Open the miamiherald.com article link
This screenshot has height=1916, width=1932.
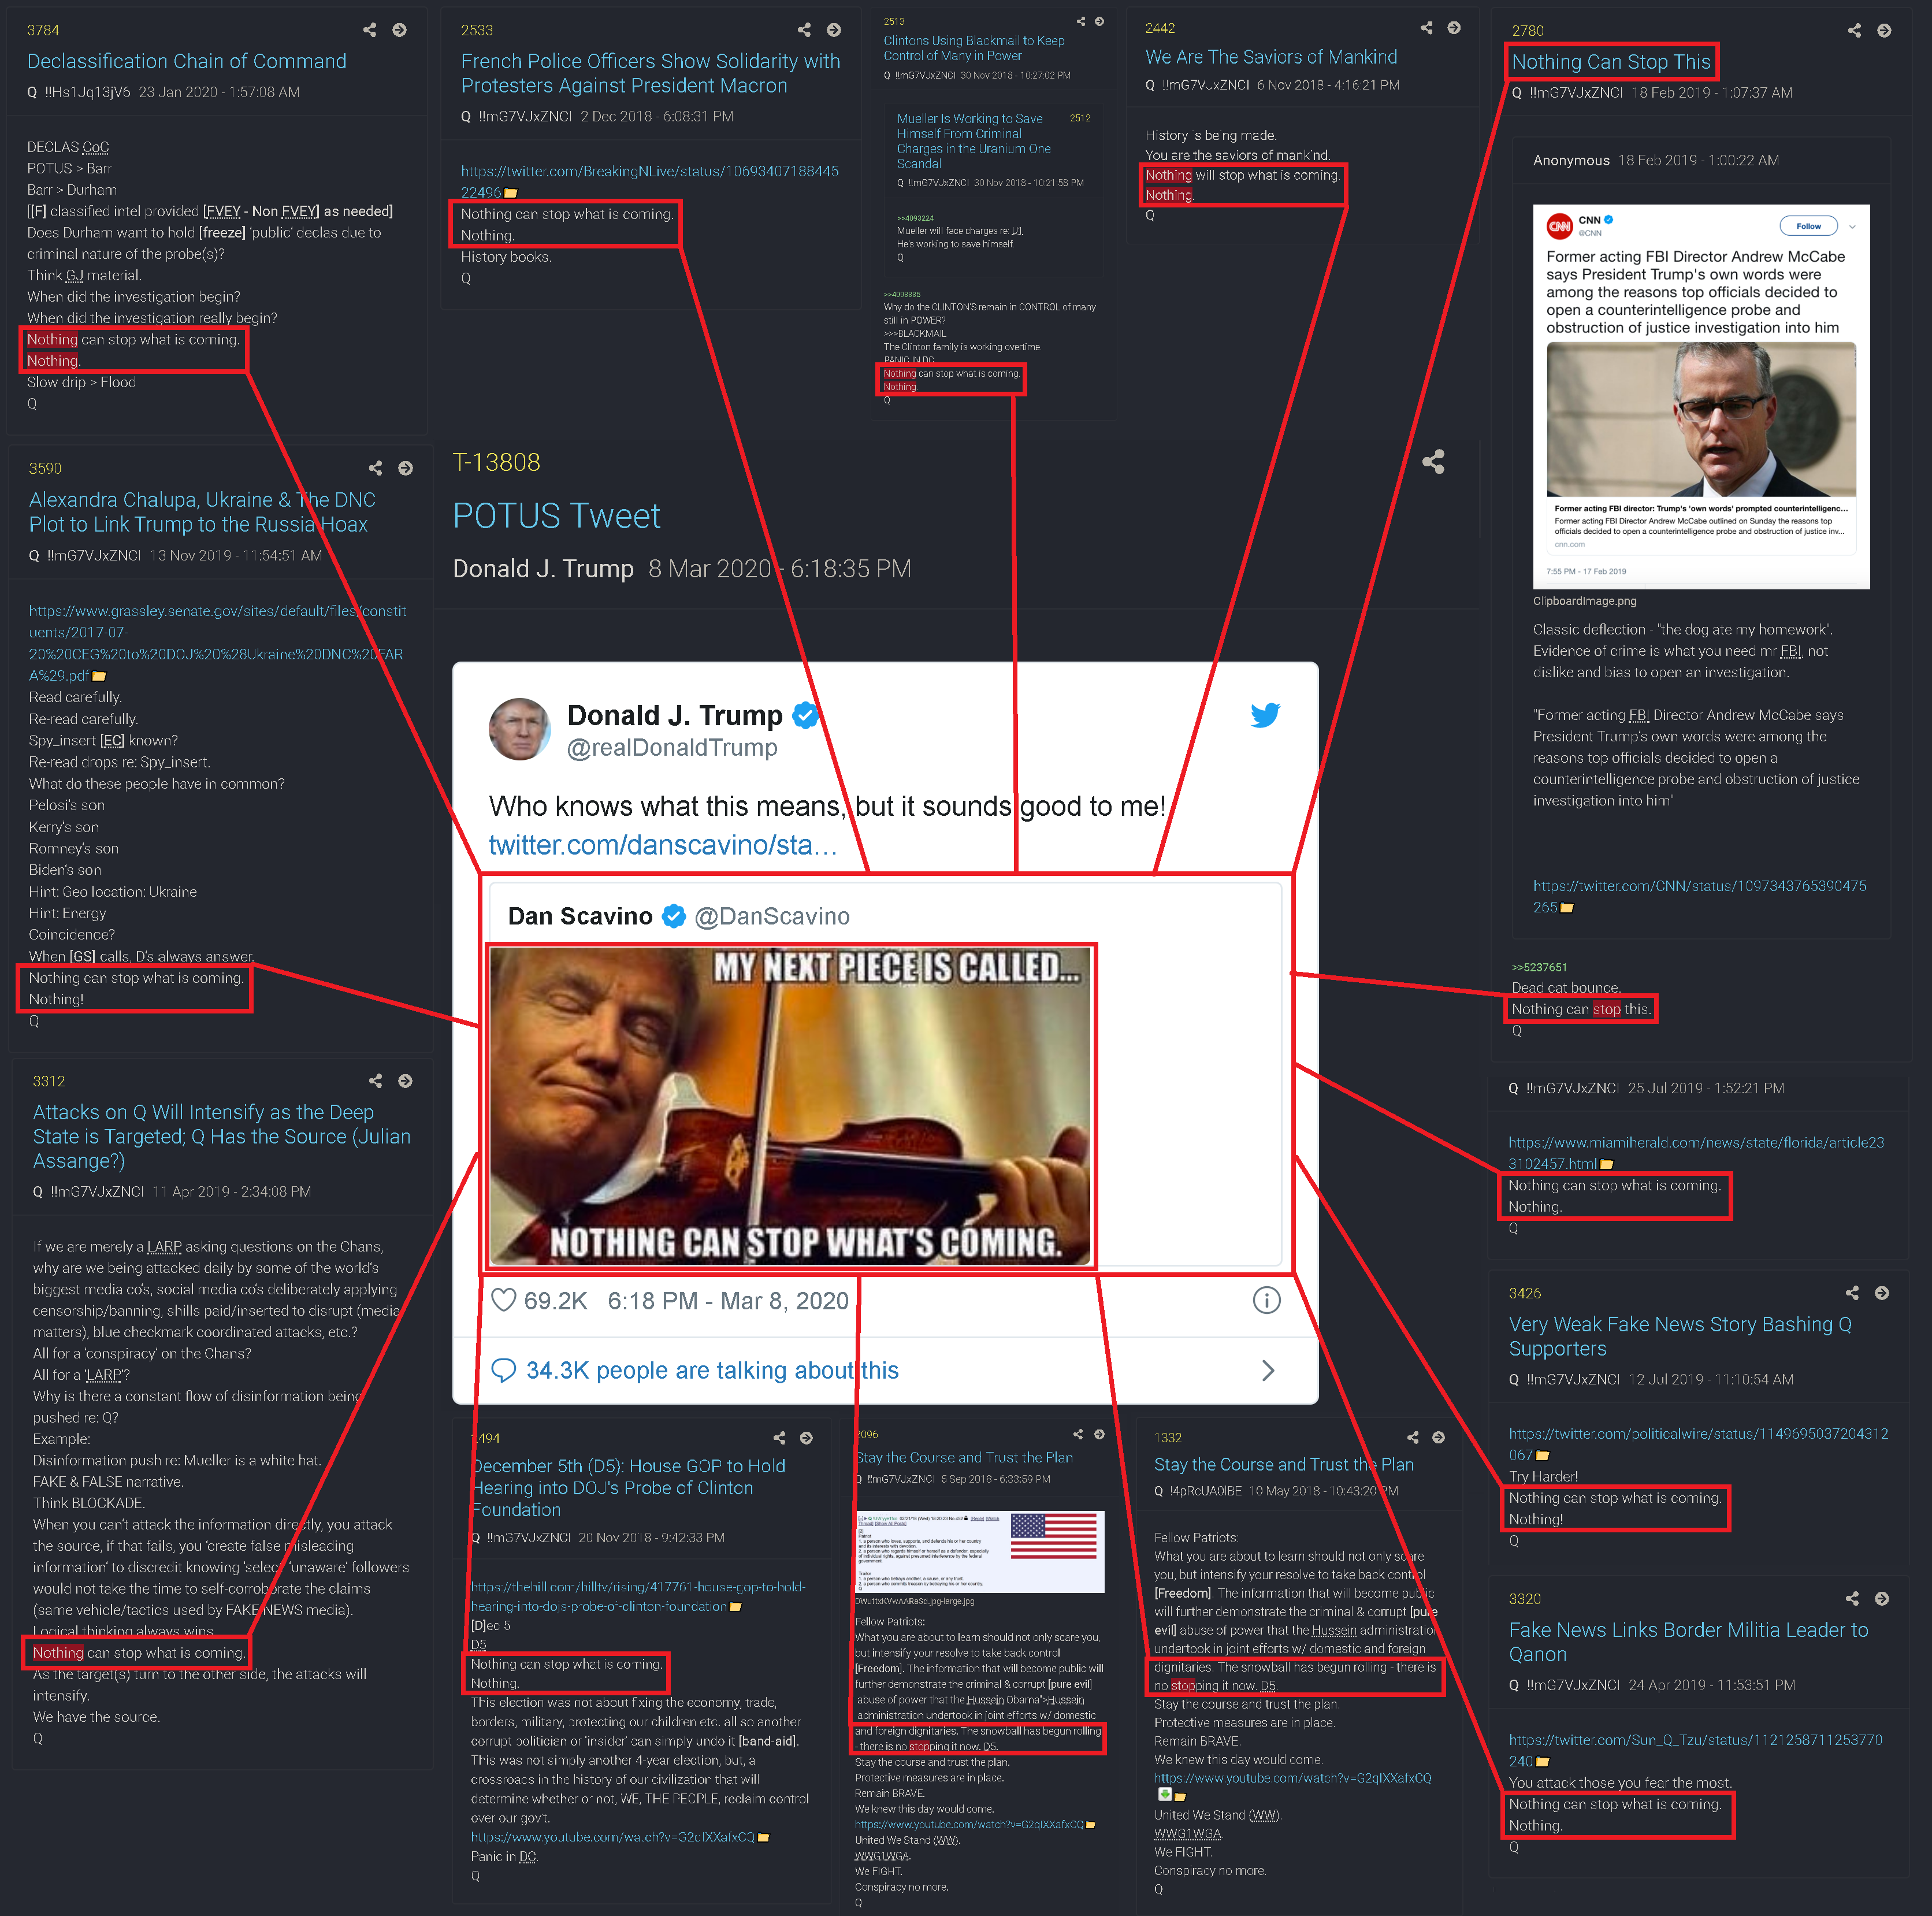(x=1696, y=1153)
